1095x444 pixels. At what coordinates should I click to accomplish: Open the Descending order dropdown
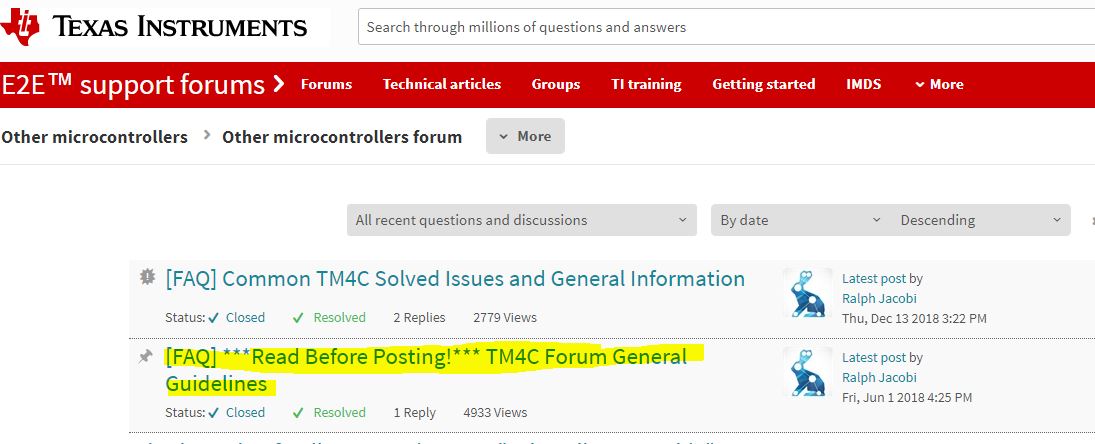980,220
